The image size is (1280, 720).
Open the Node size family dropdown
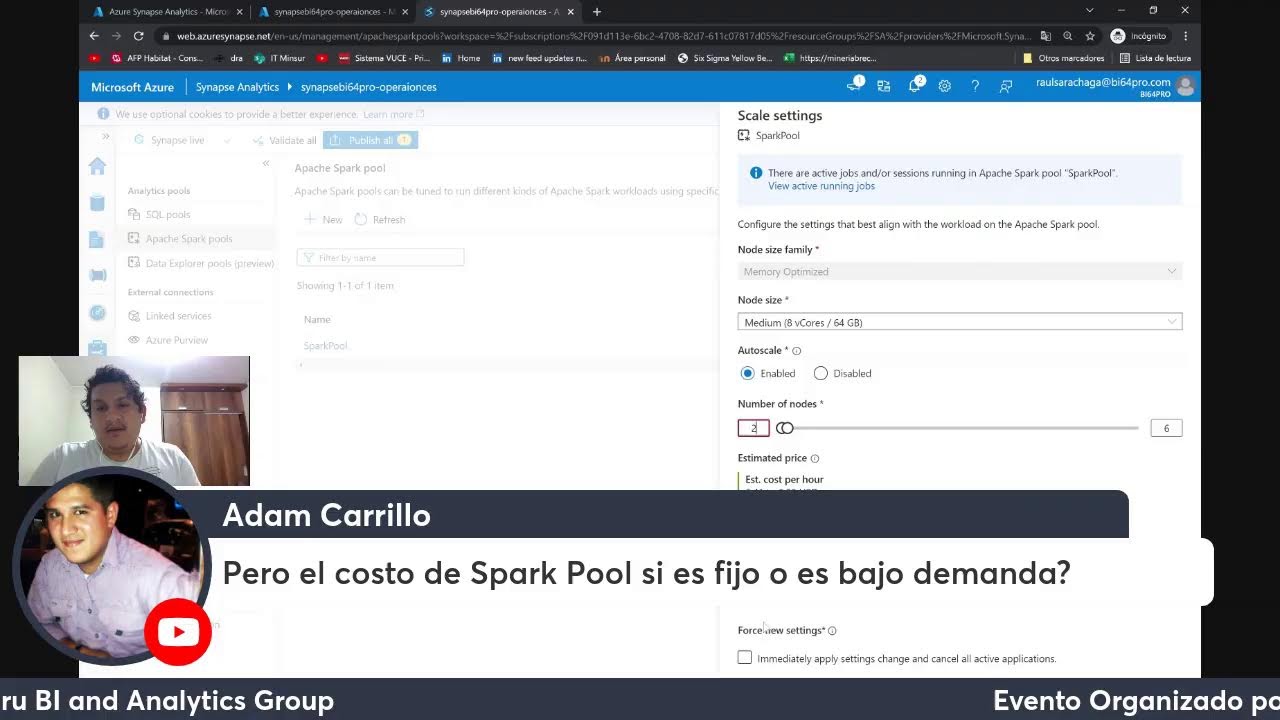(960, 271)
